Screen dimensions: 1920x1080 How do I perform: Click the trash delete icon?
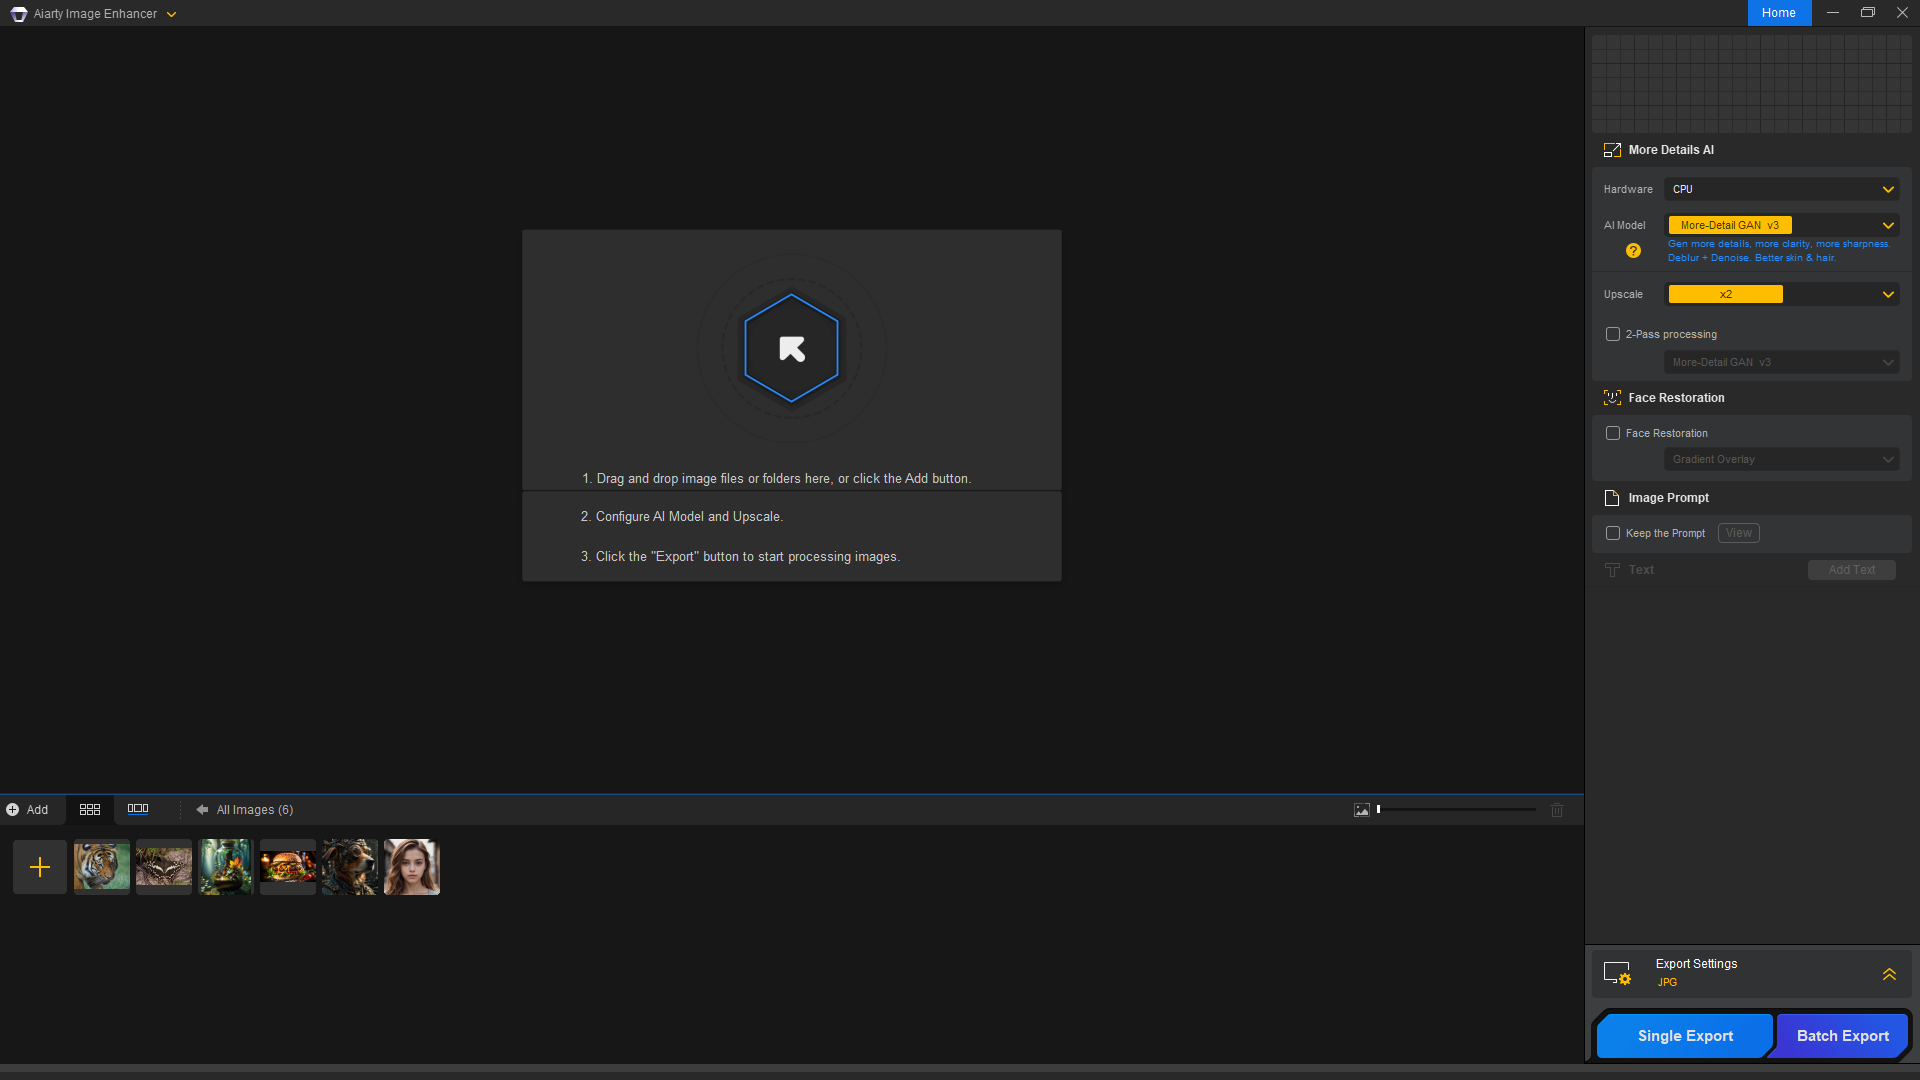[x=1557, y=810]
